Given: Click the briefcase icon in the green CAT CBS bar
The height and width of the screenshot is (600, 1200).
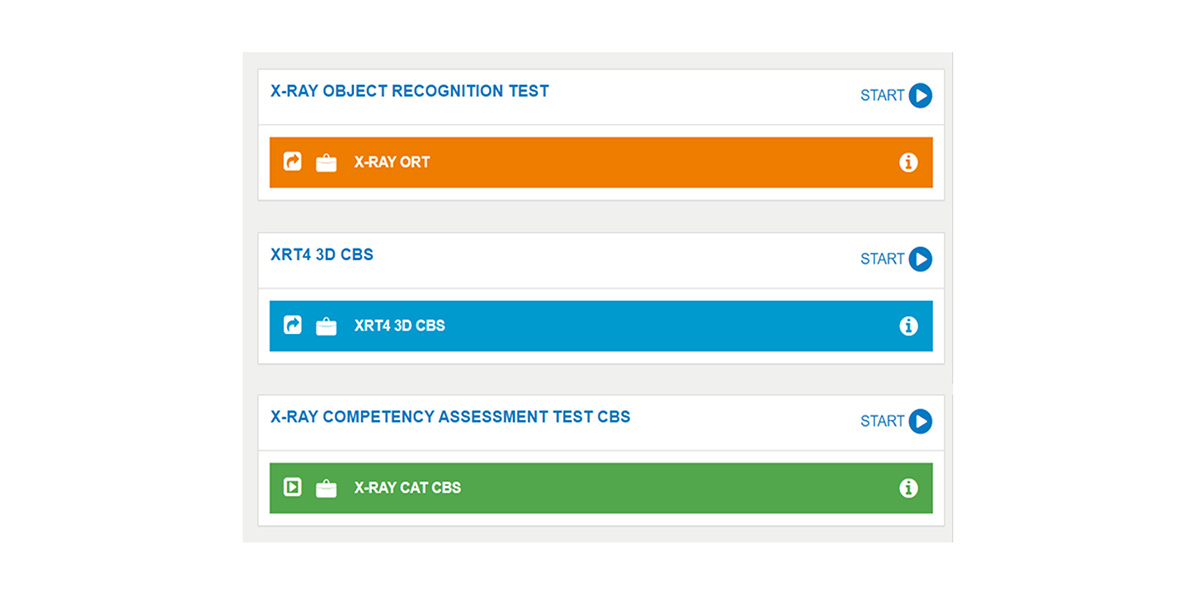Looking at the screenshot, I should pyautogui.click(x=326, y=488).
